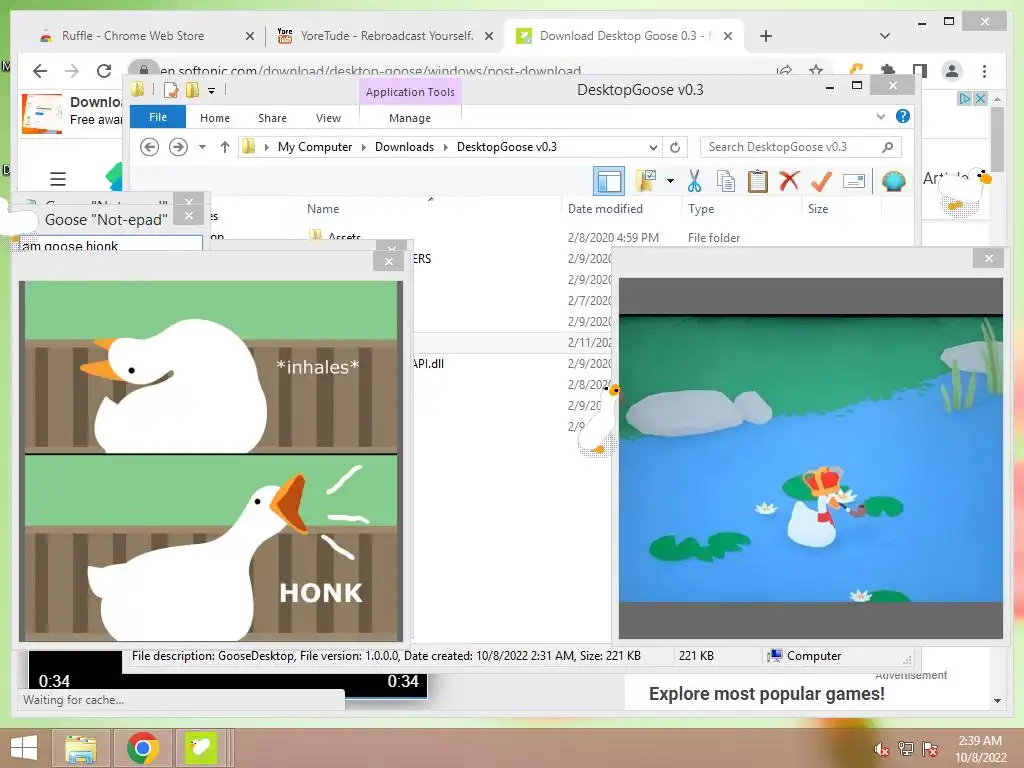Image resolution: width=1024 pixels, height=768 pixels.
Task: Click the Properties quick access icon in title bar
Action: (x=171, y=90)
